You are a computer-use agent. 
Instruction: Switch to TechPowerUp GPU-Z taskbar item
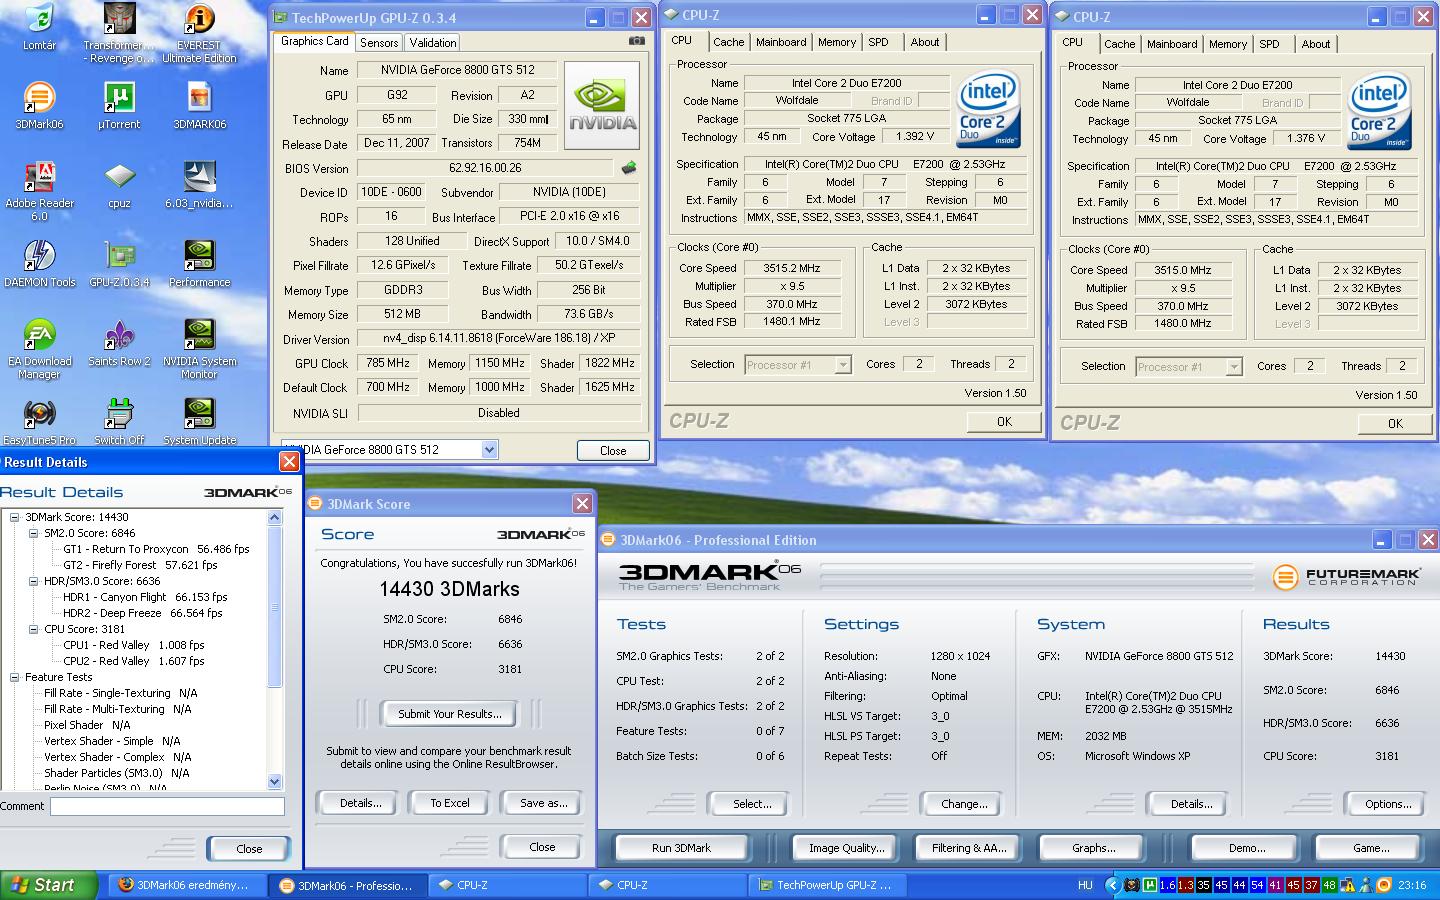826,885
